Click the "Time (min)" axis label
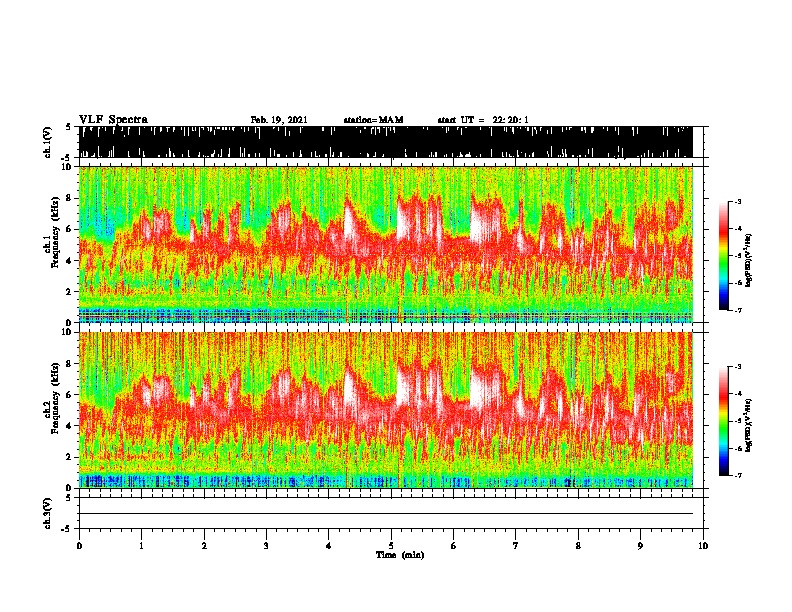 [400, 555]
